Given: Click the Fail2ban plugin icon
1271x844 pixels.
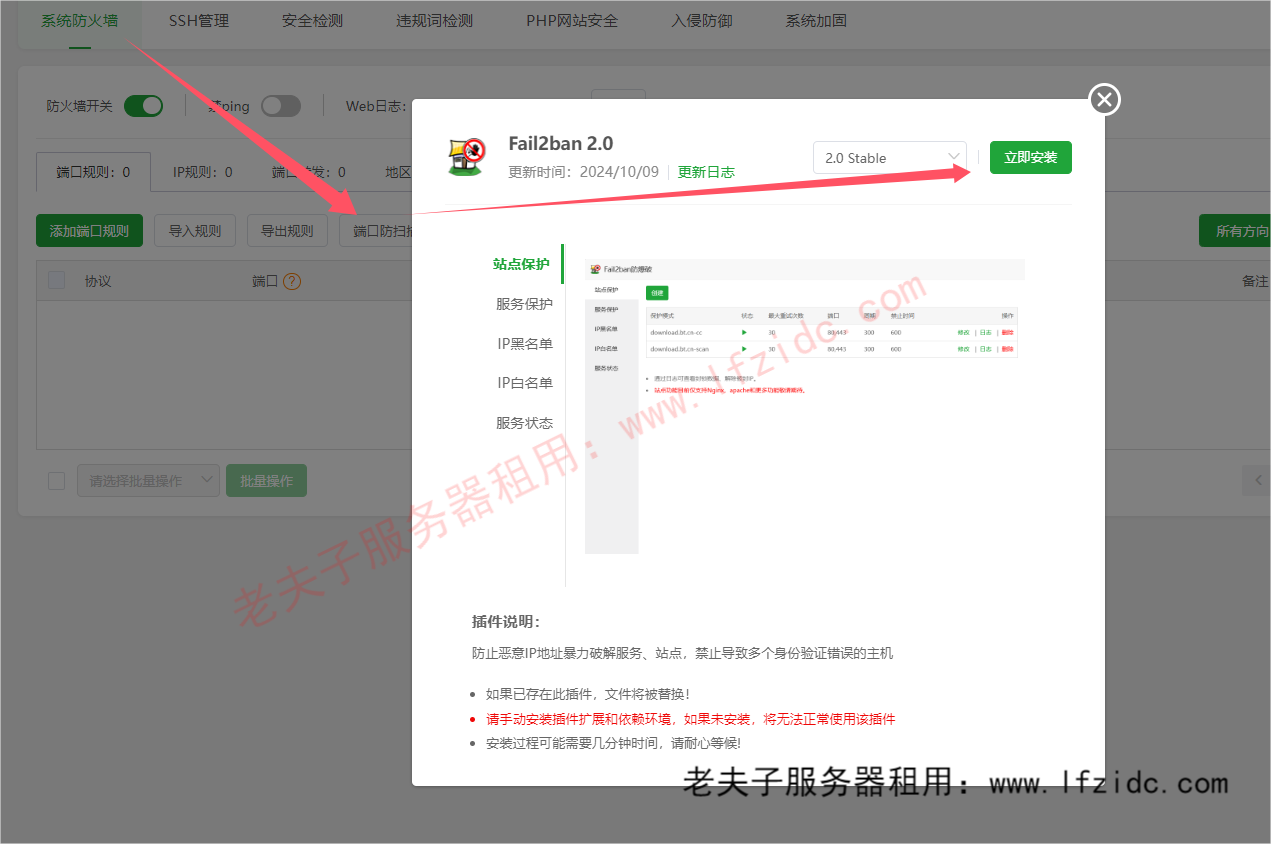Looking at the screenshot, I should [x=466, y=156].
